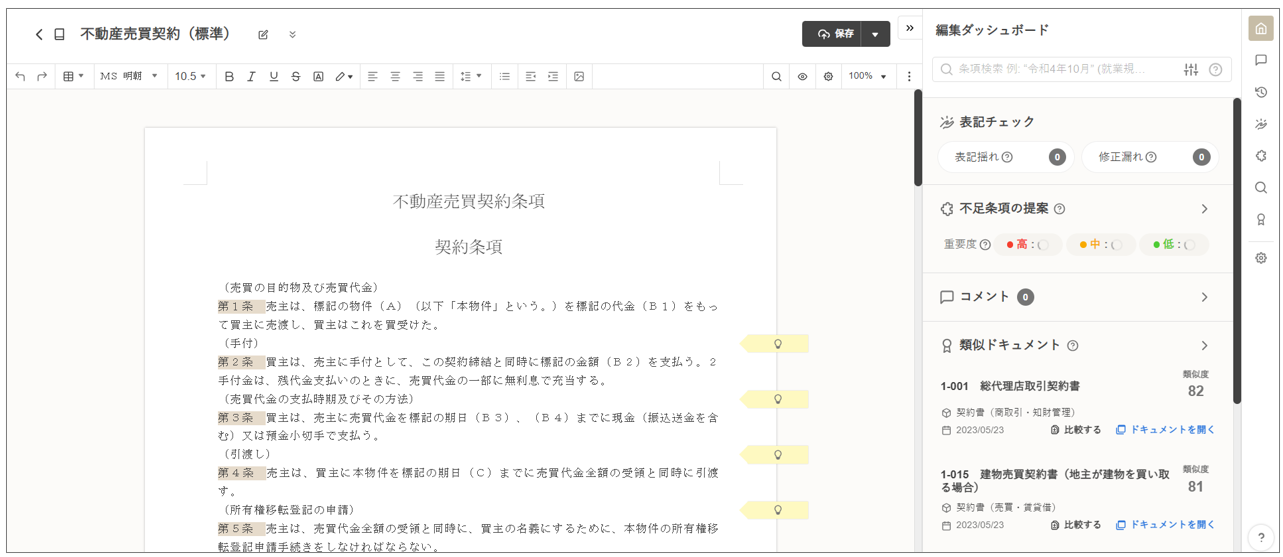Click the puzzle piece icon in the sidebar
Image resolution: width=1283 pixels, height=557 pixels.
point(1261,156)
